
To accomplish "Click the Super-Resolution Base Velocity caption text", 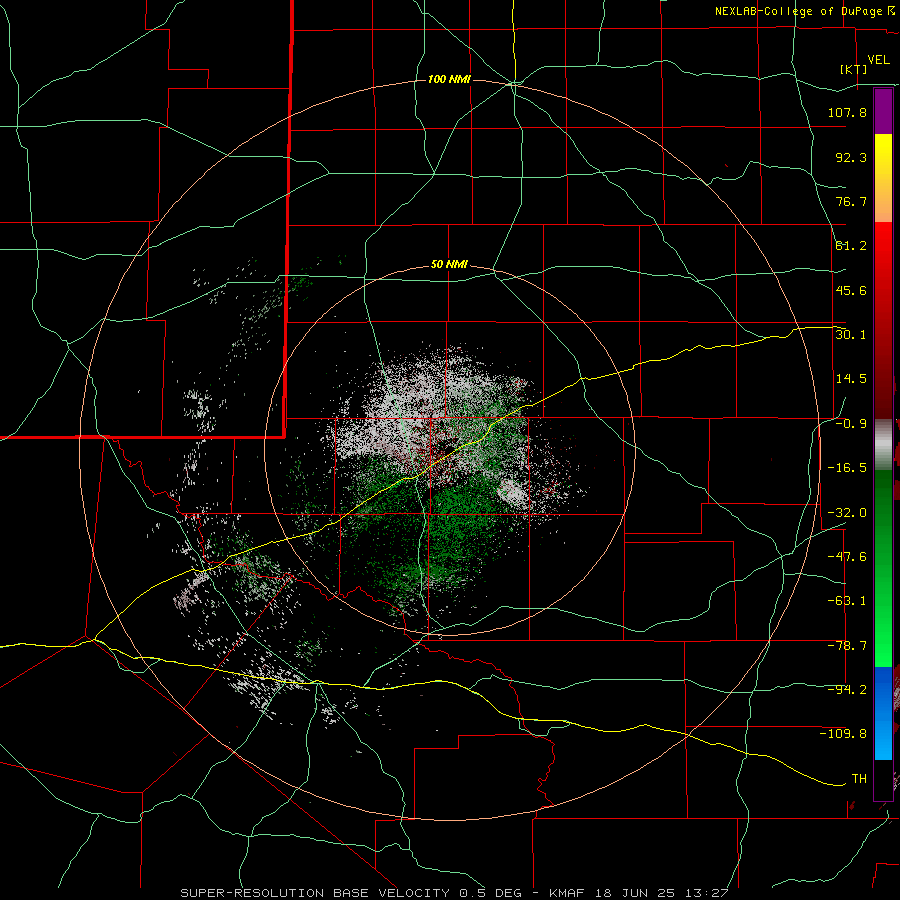I will [455, 893].
